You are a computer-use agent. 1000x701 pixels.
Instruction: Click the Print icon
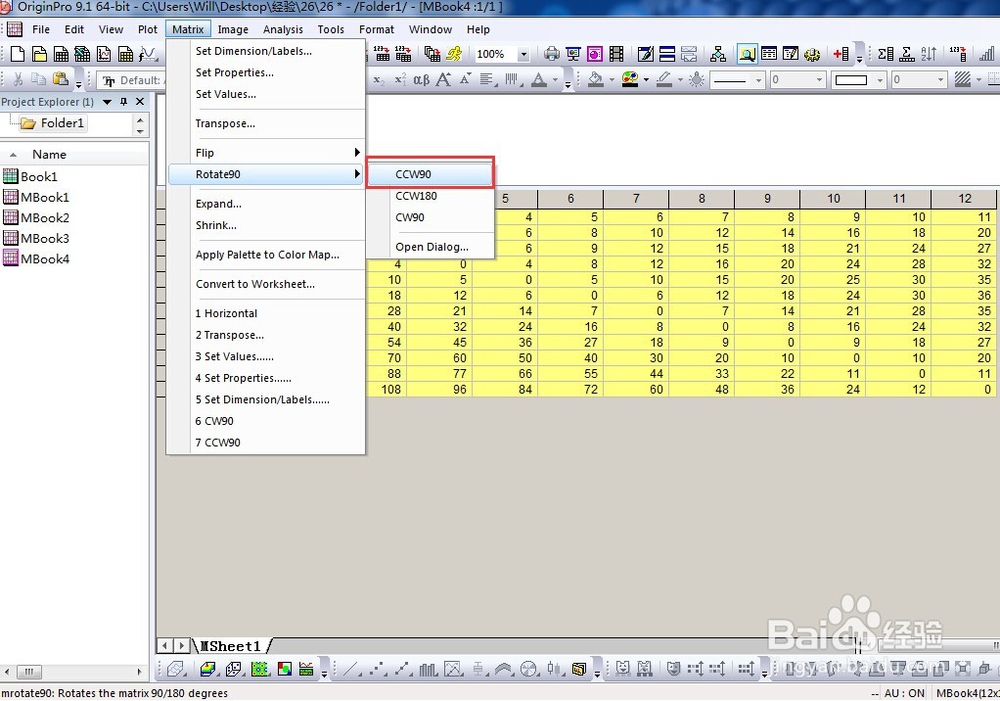tap(552, 54)
